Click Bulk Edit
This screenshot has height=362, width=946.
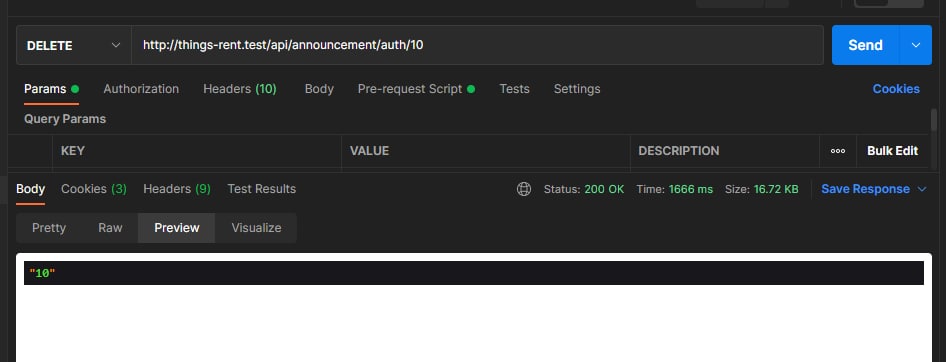[x=892, y=151]
